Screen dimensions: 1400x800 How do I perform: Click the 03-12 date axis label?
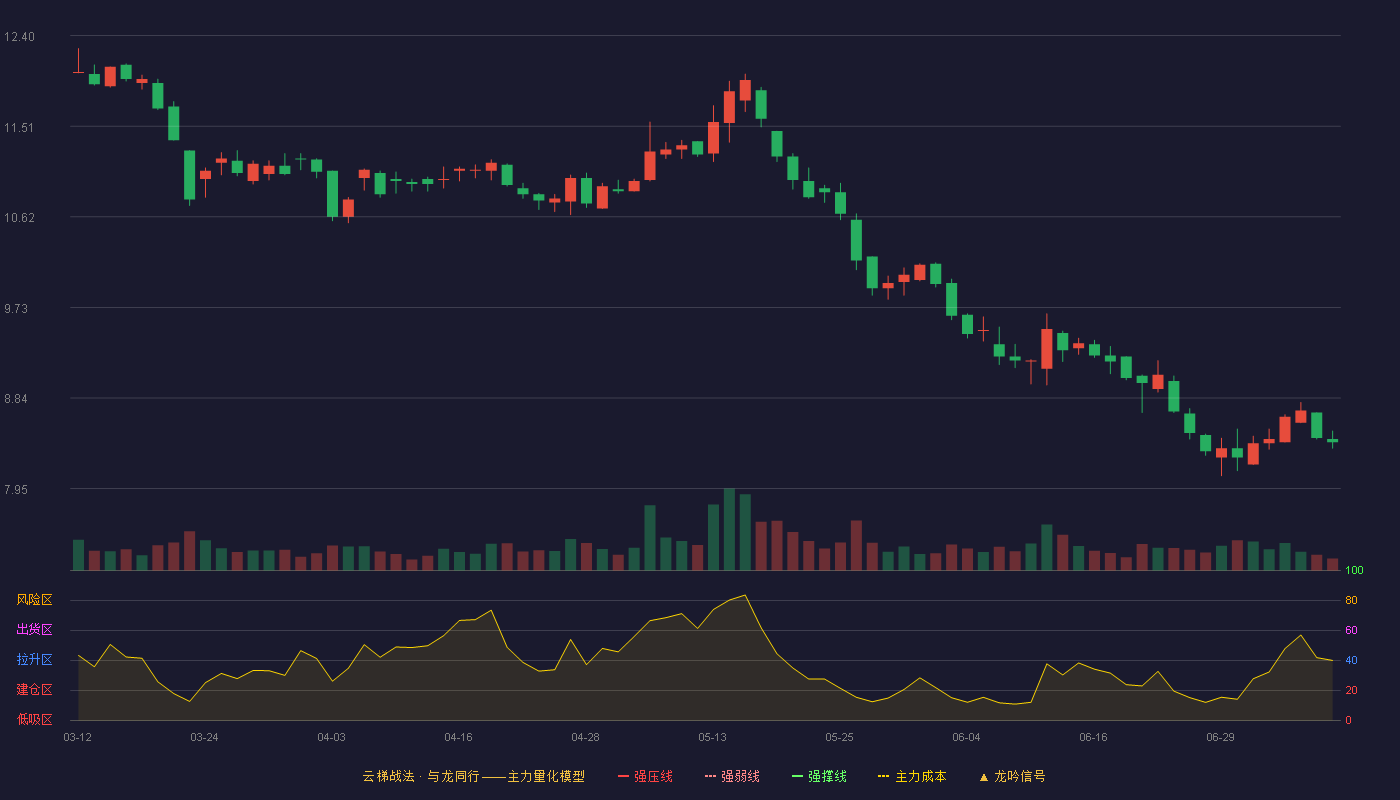[x=78, y=737]
